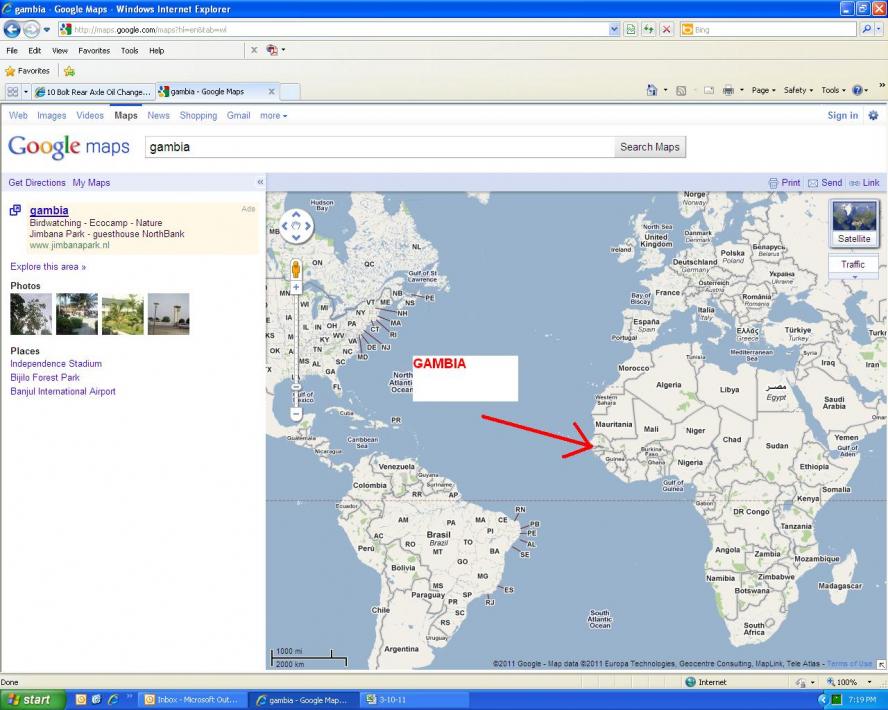Open the Bing search options dropdown arrow

pyautogui.click(x=879, y=29)
